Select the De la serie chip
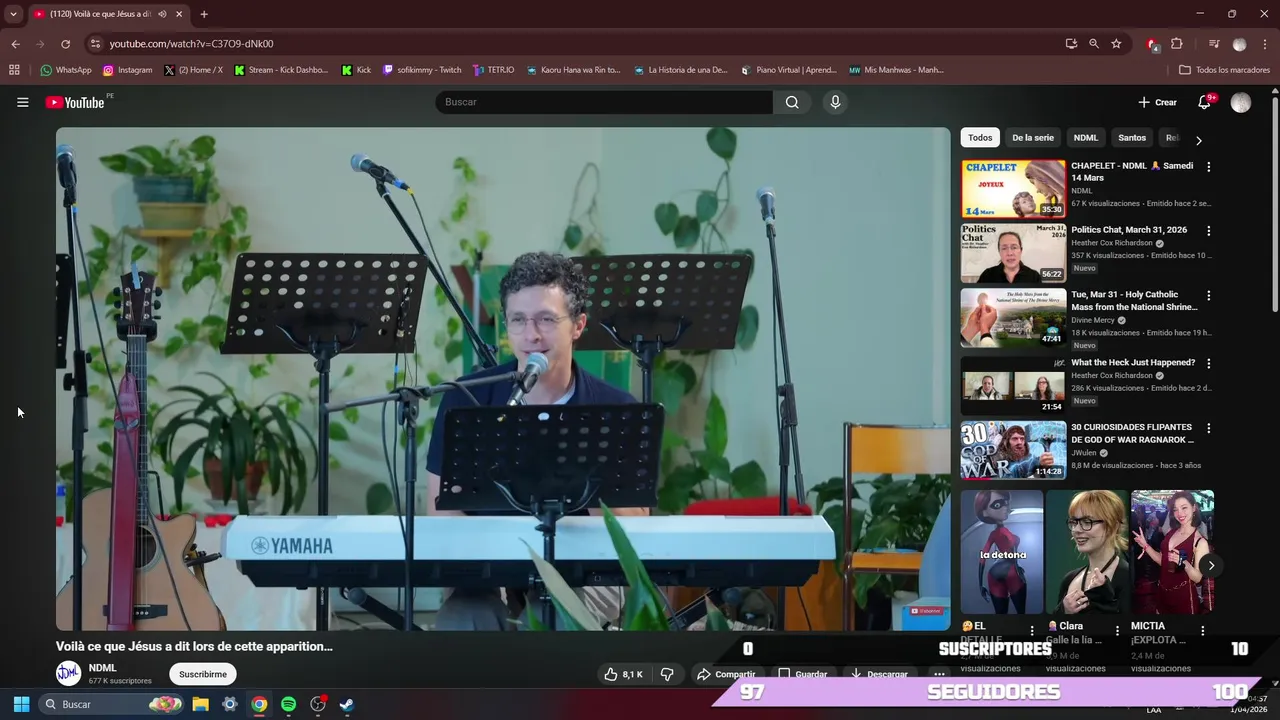 (x=1033, y=138)
